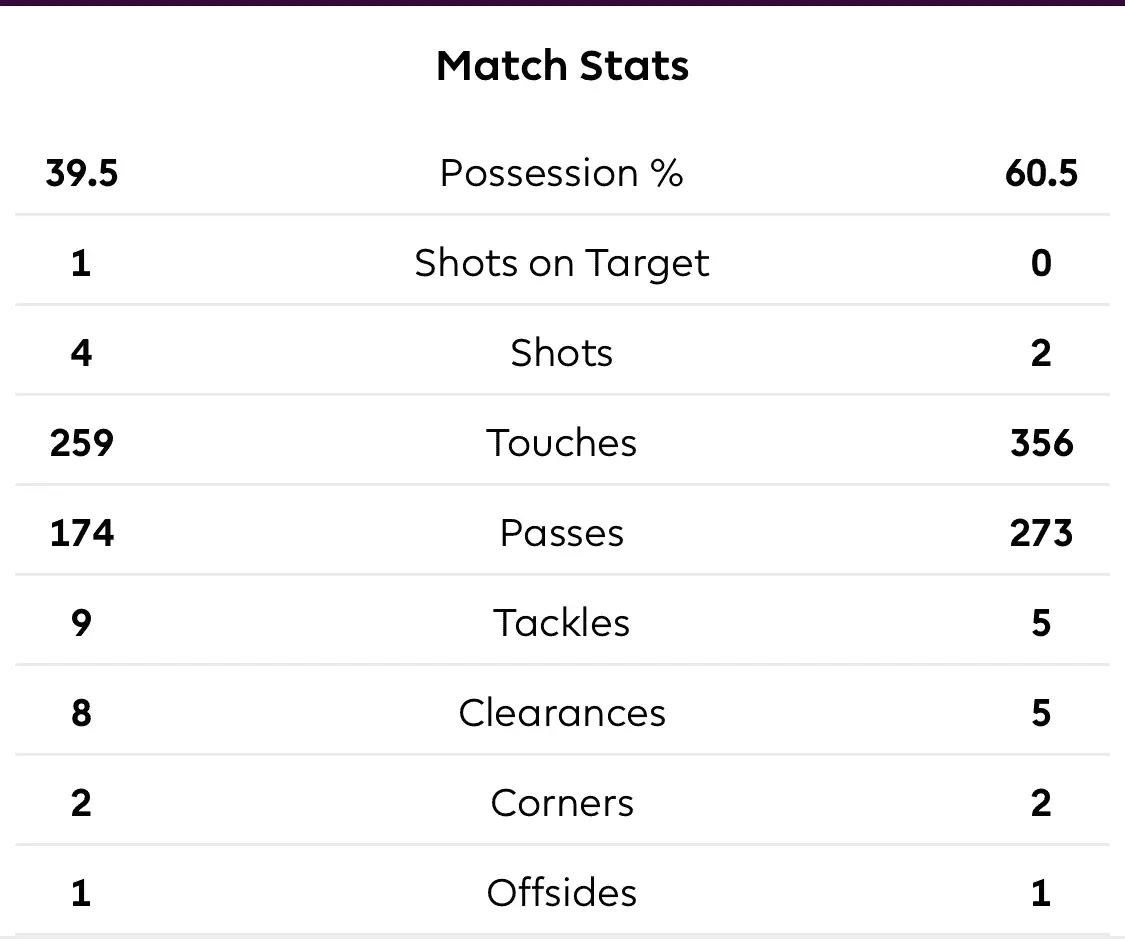Select the Corners row label
Viewport: 1125px width, 939px height.
(x=562, y=803)
